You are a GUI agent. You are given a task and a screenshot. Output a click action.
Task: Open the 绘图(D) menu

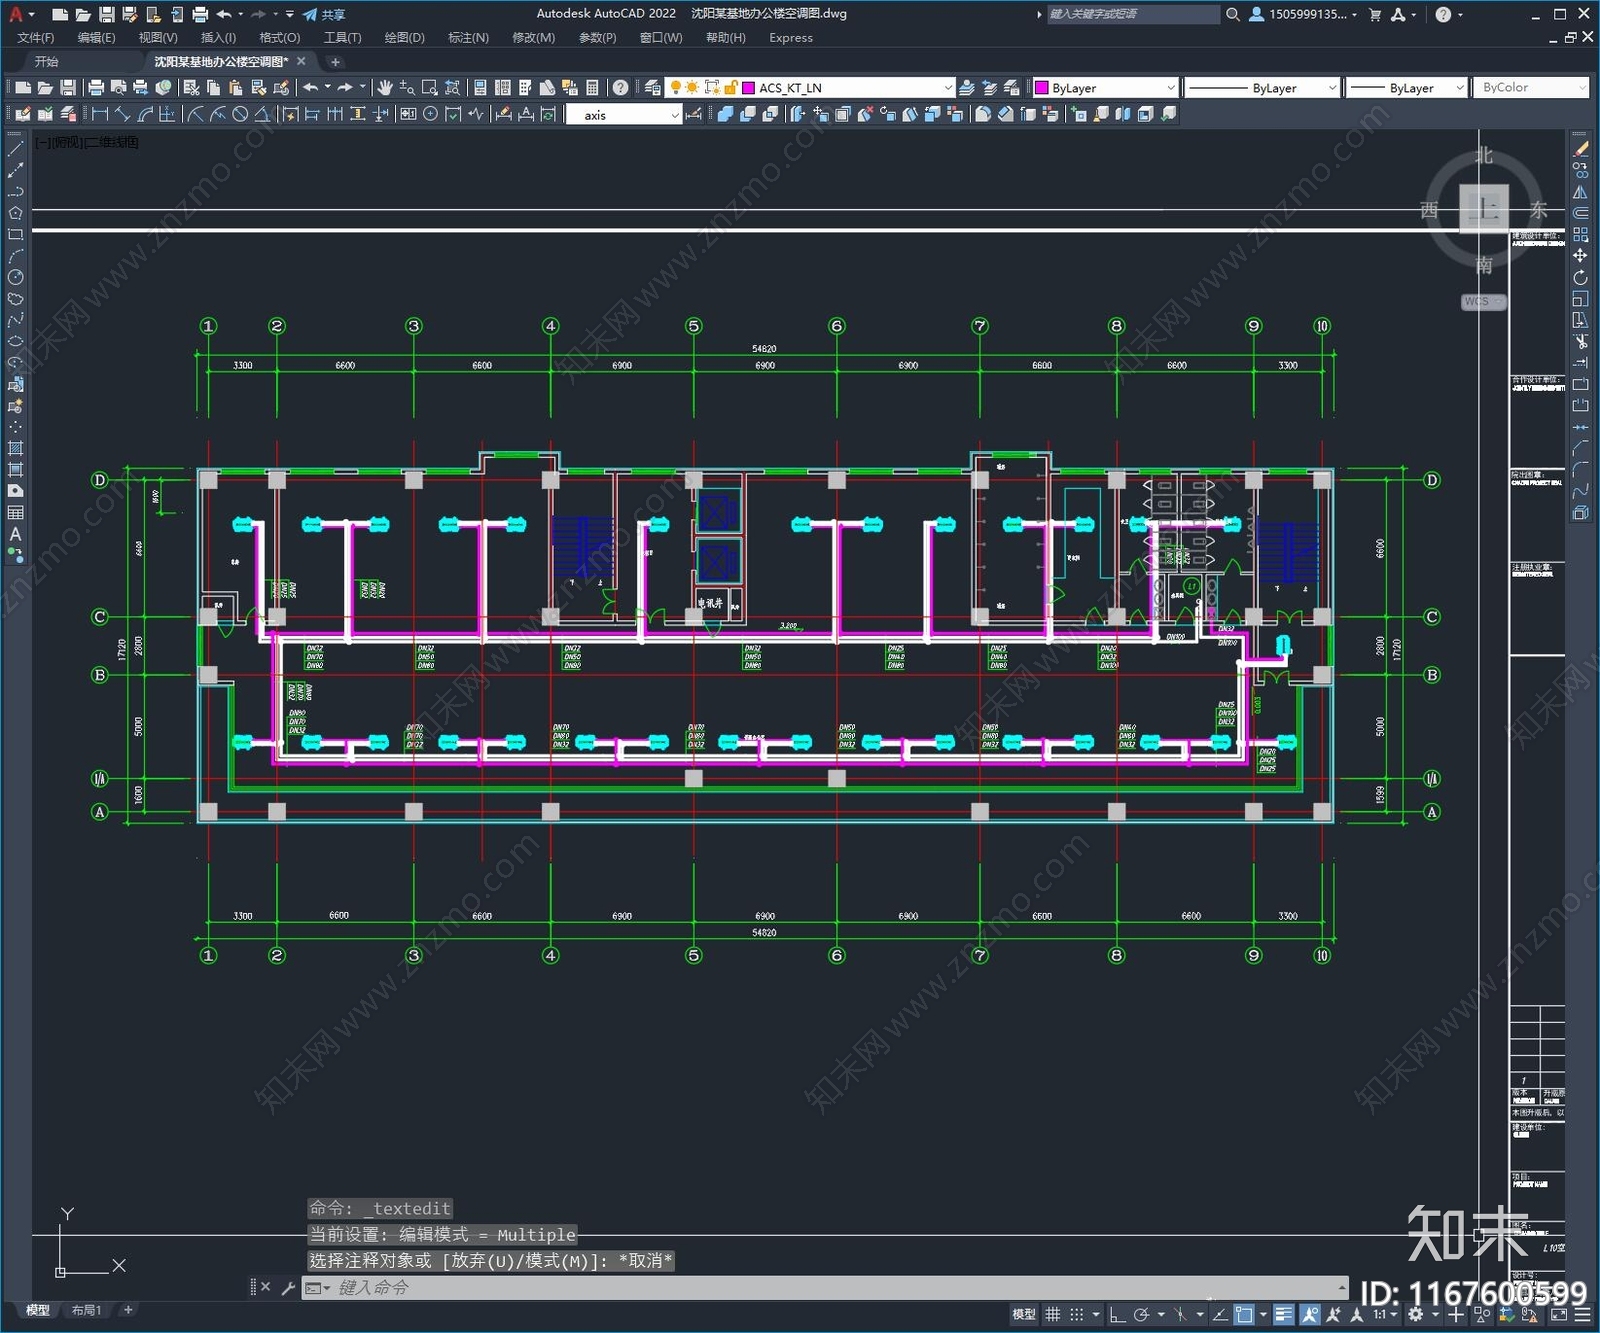tap(404, 38)
